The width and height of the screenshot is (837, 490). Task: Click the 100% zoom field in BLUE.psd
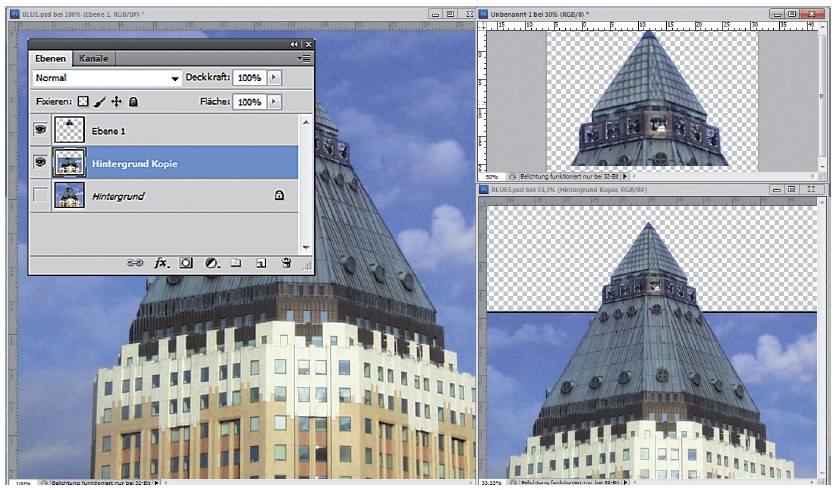pyautogui.click(x=24, y=483)
